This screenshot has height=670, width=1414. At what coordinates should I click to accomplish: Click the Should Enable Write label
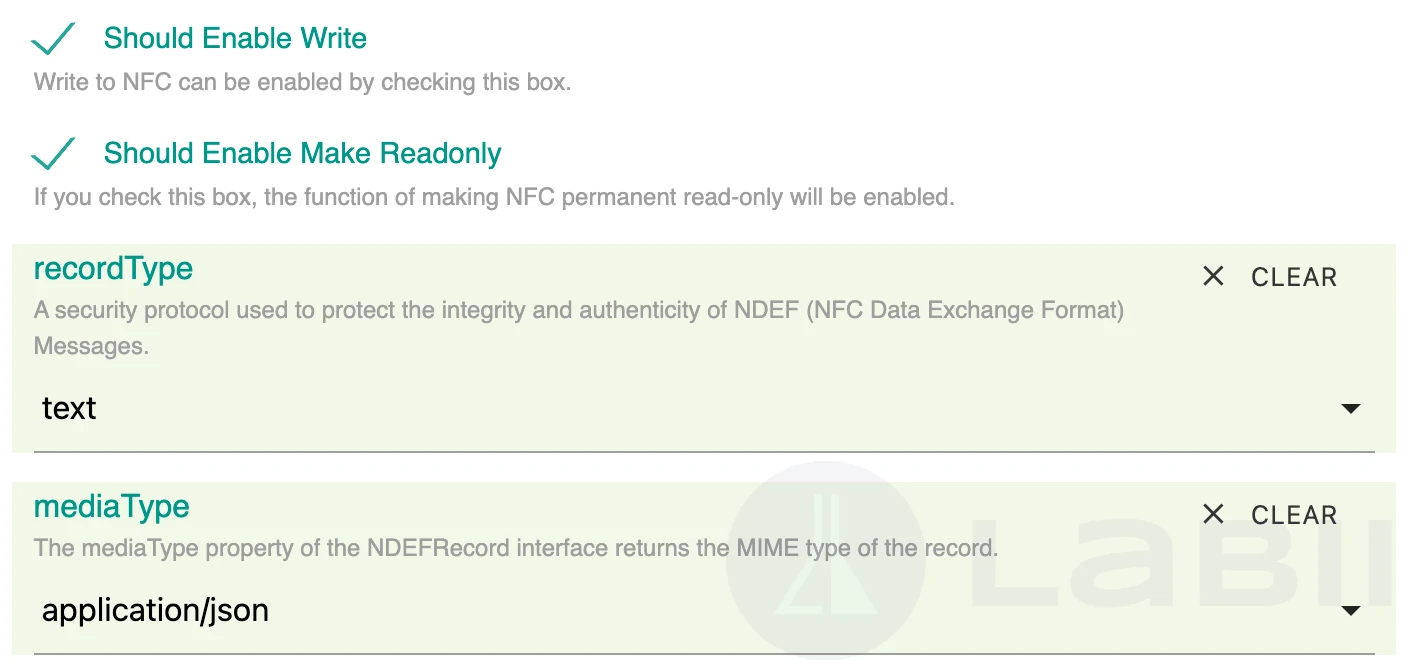coord(235,39)
